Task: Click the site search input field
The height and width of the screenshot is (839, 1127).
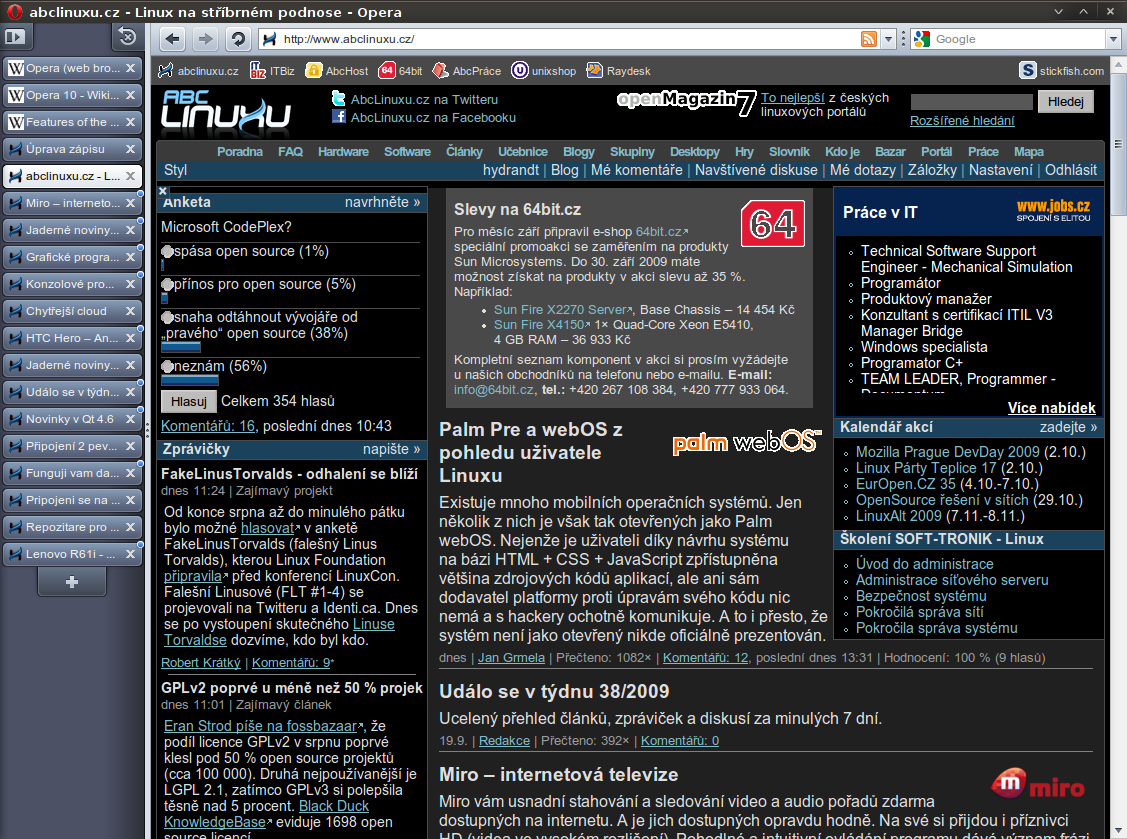Action: click(971, 101)
